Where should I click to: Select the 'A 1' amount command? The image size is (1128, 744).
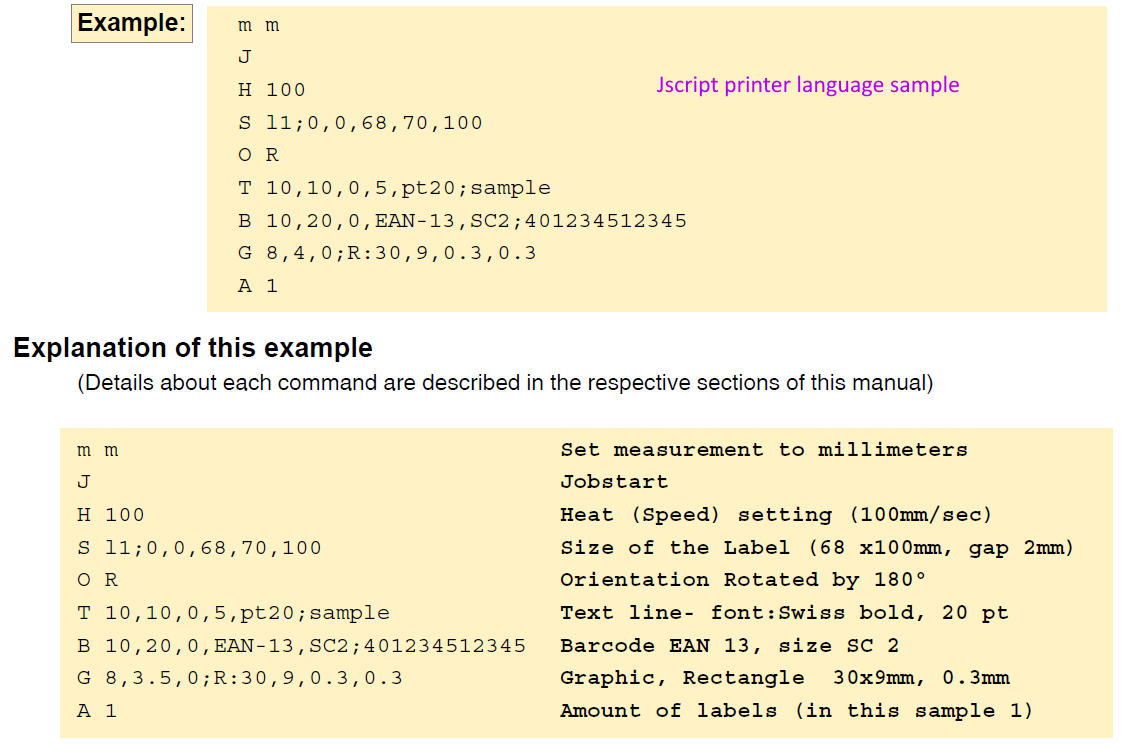tap(255, 285)
